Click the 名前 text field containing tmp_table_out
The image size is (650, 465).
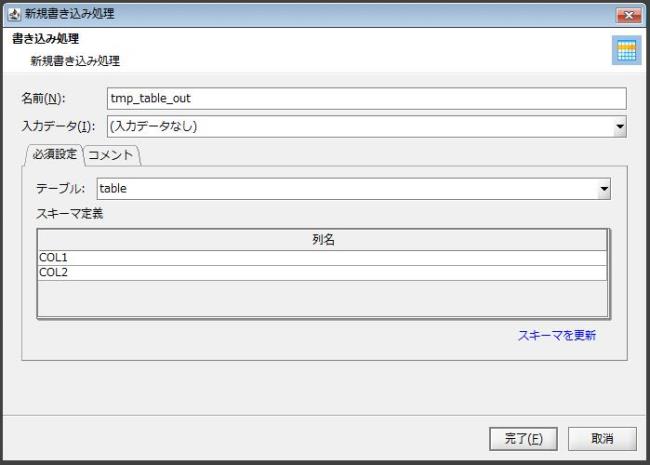pos(365,98)
